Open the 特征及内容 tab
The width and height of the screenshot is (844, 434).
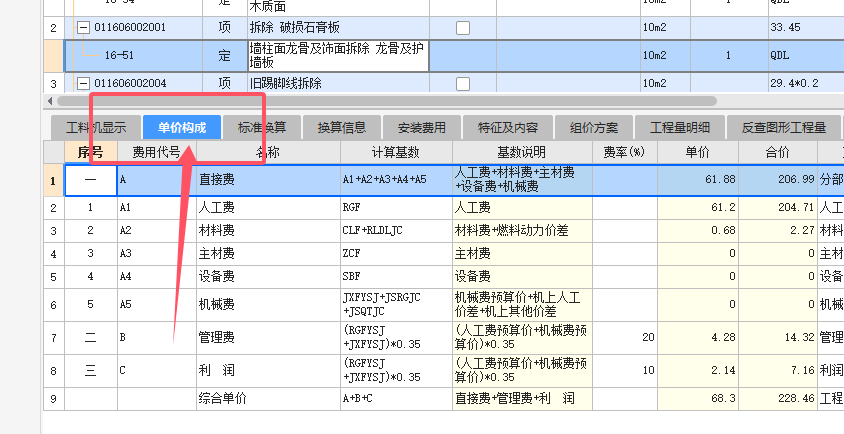point(508,128)
